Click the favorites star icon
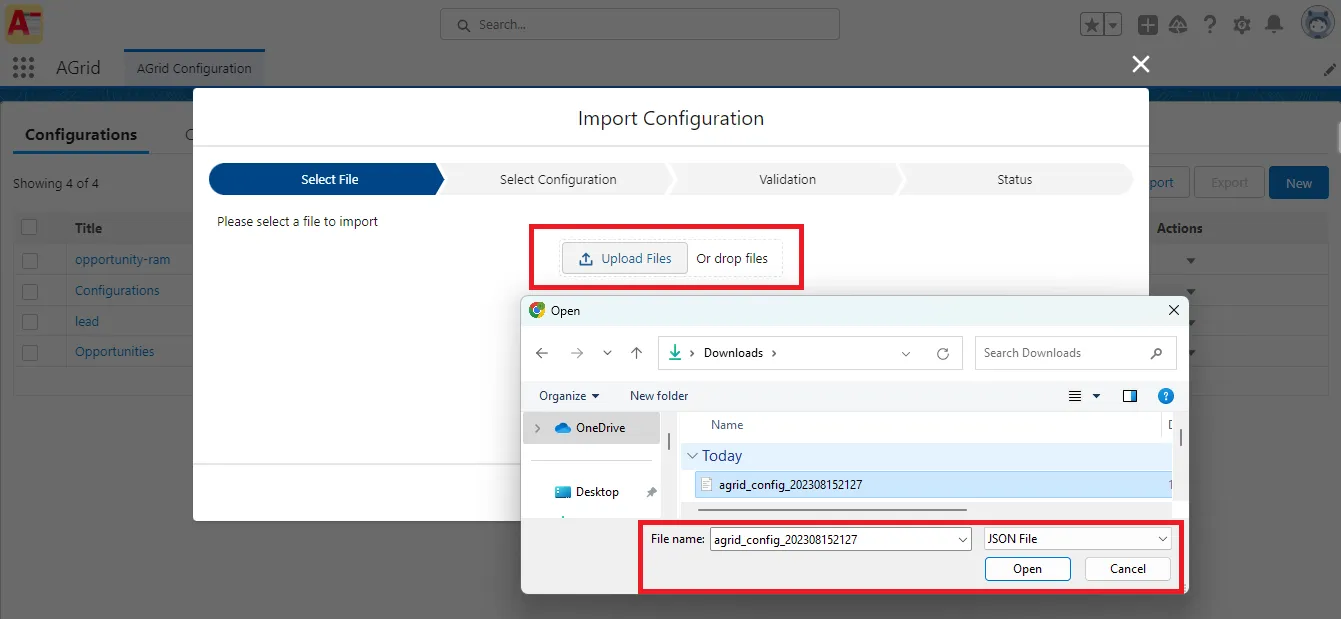 coord(1092,23)
